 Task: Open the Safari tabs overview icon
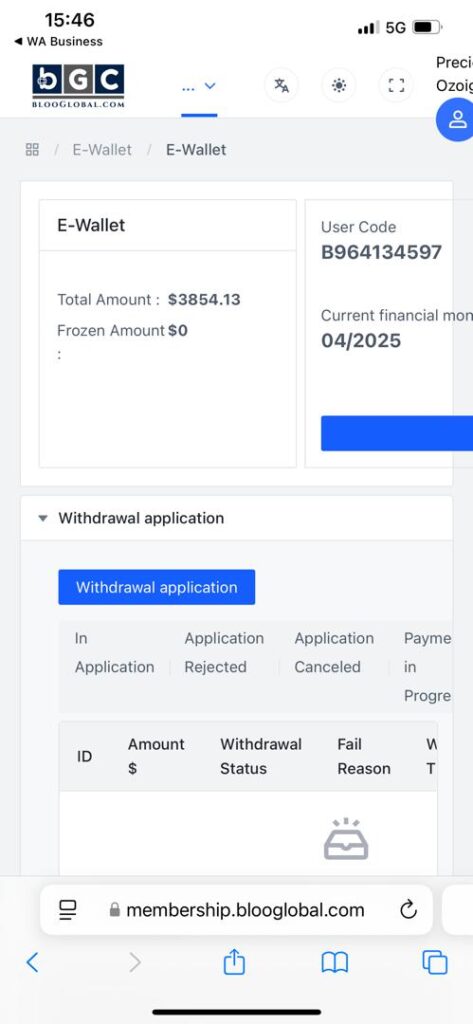click(434, 963)
